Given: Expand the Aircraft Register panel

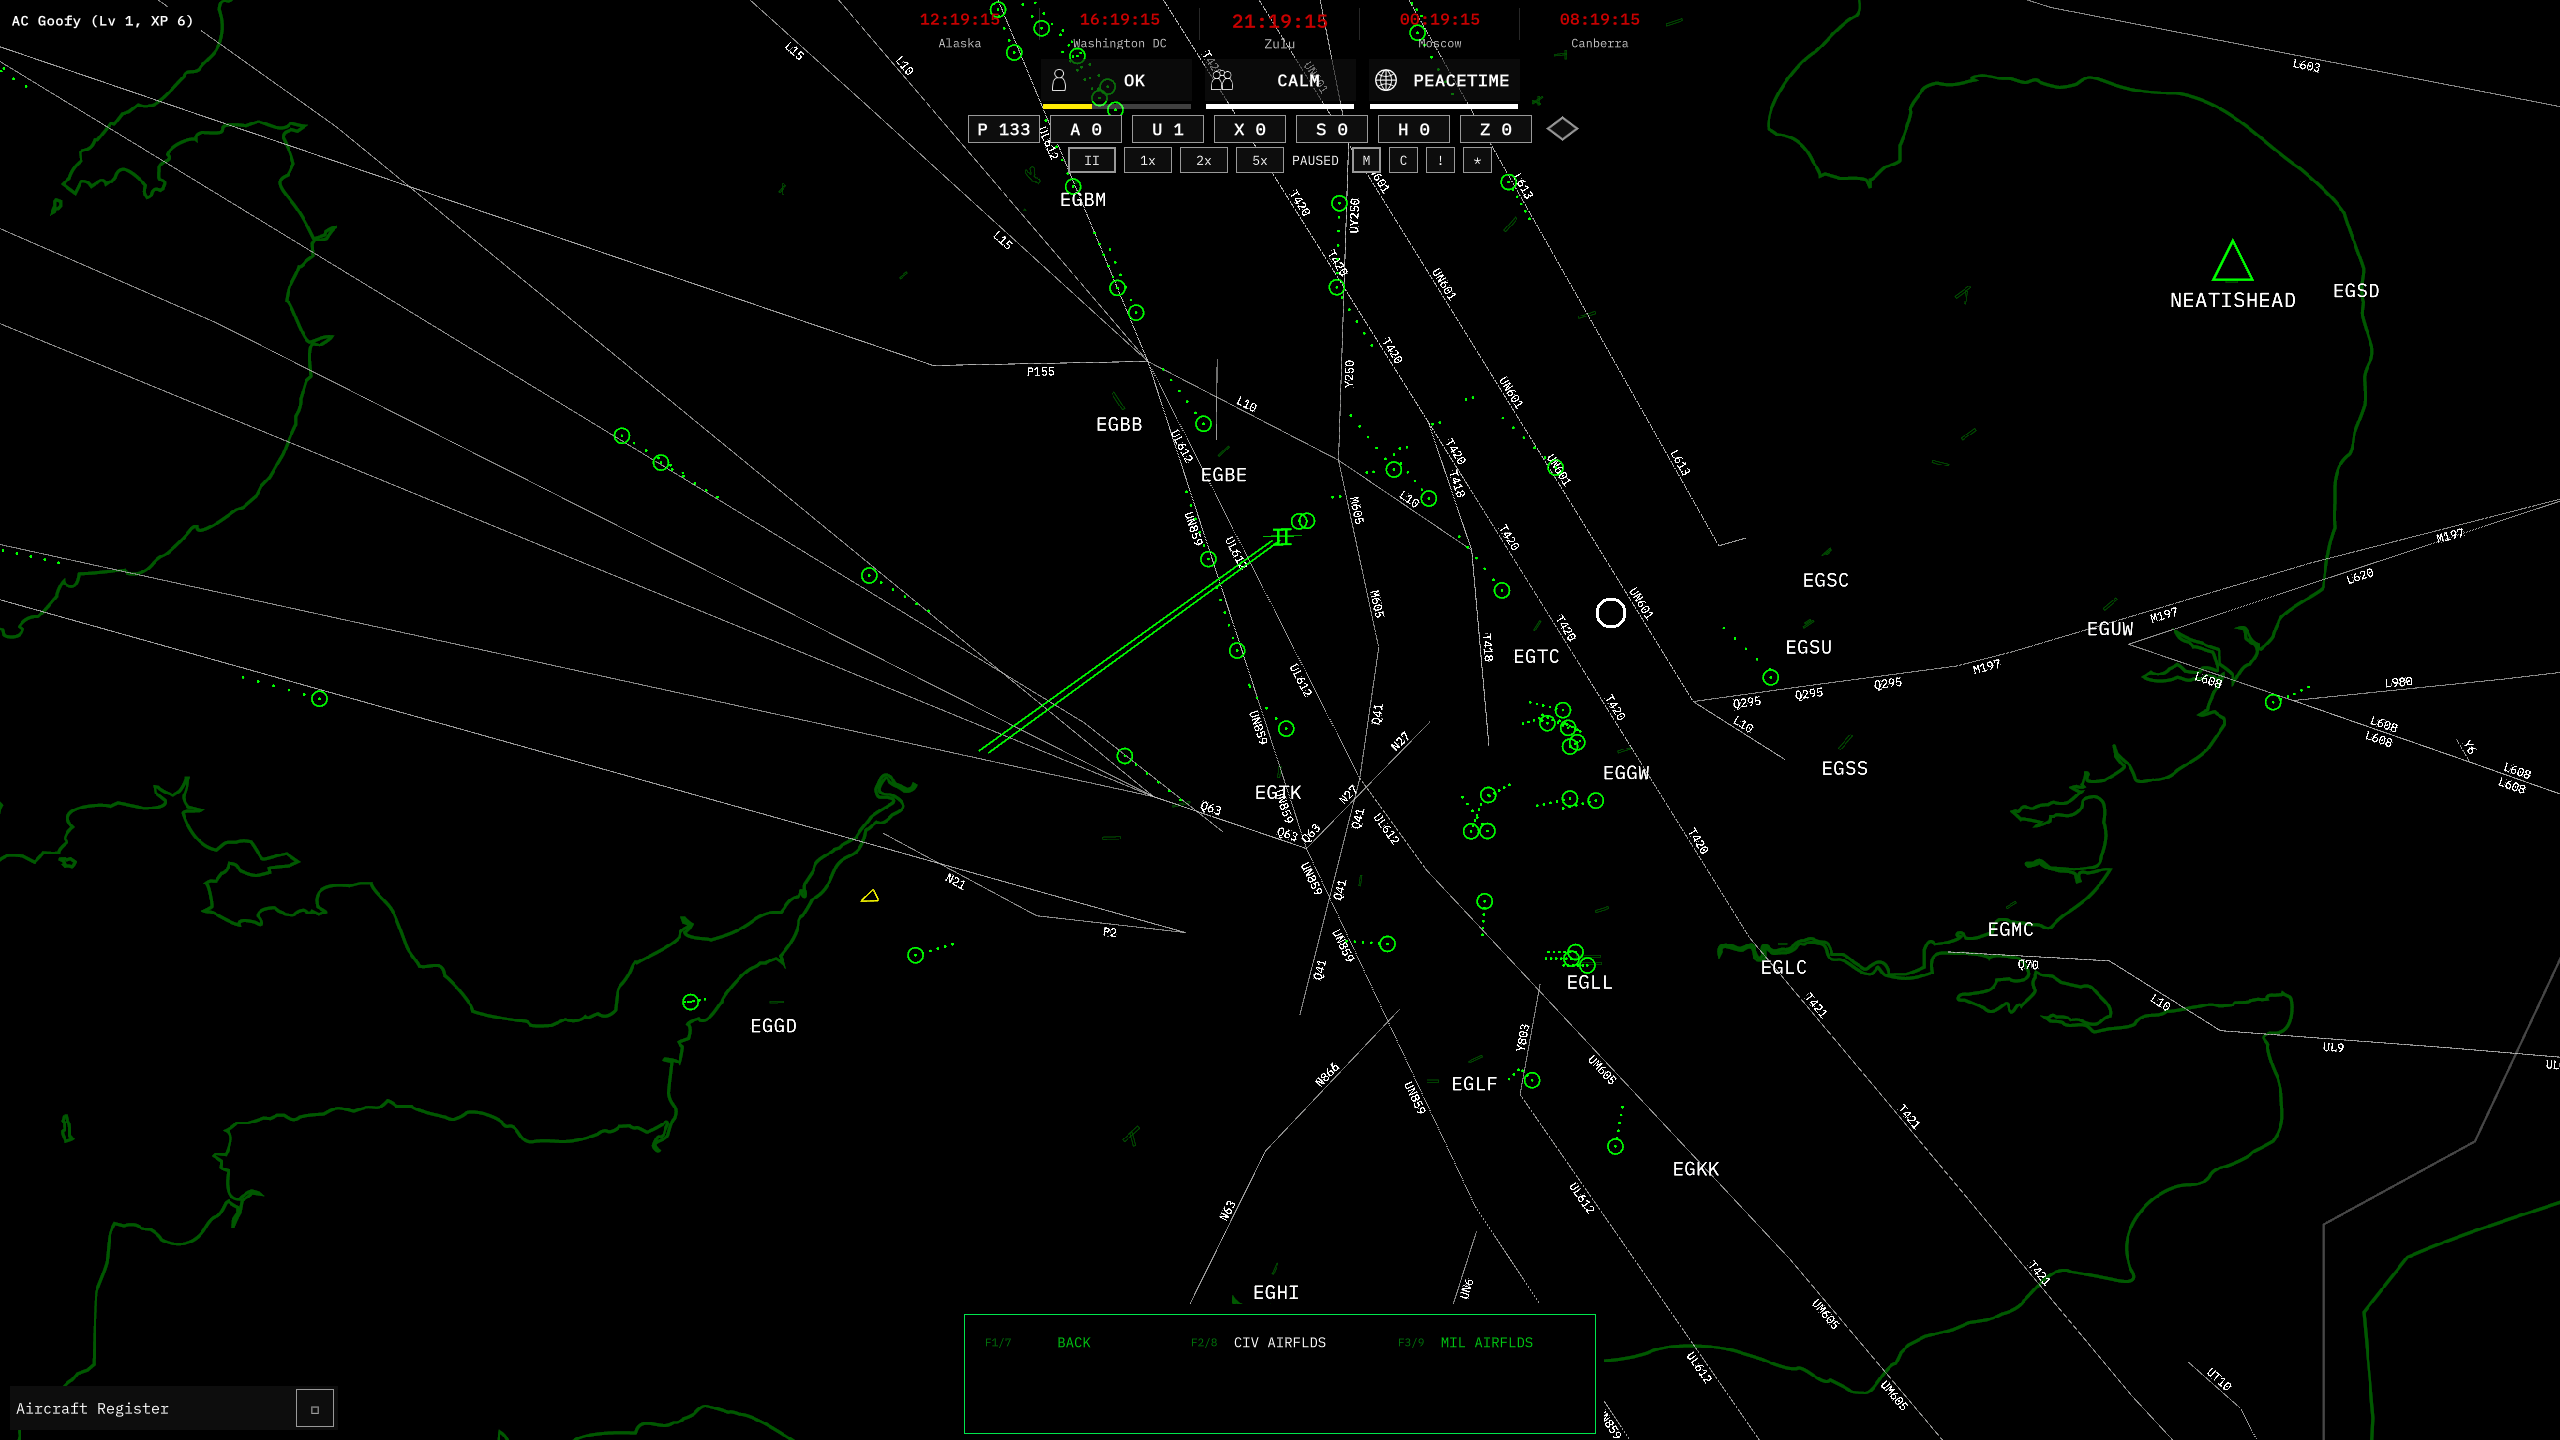Looking at the screenshot, I should [314, 1409].
